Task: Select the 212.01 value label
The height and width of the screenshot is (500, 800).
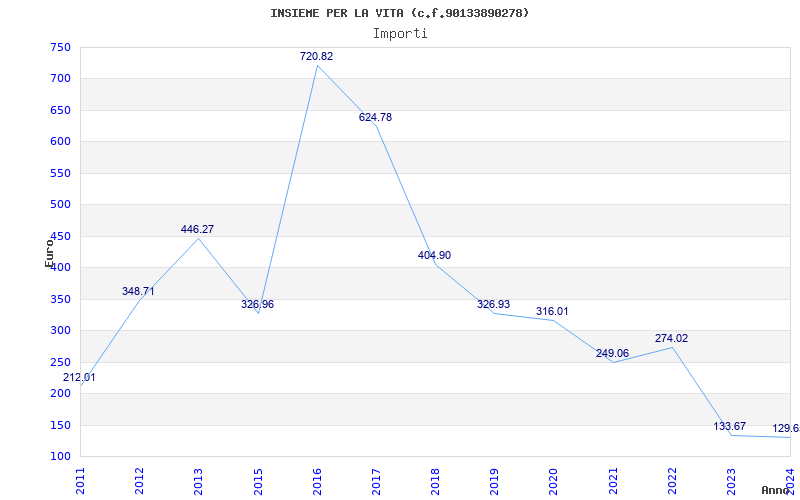Action: pyautogui.click(x=79, y=378)
